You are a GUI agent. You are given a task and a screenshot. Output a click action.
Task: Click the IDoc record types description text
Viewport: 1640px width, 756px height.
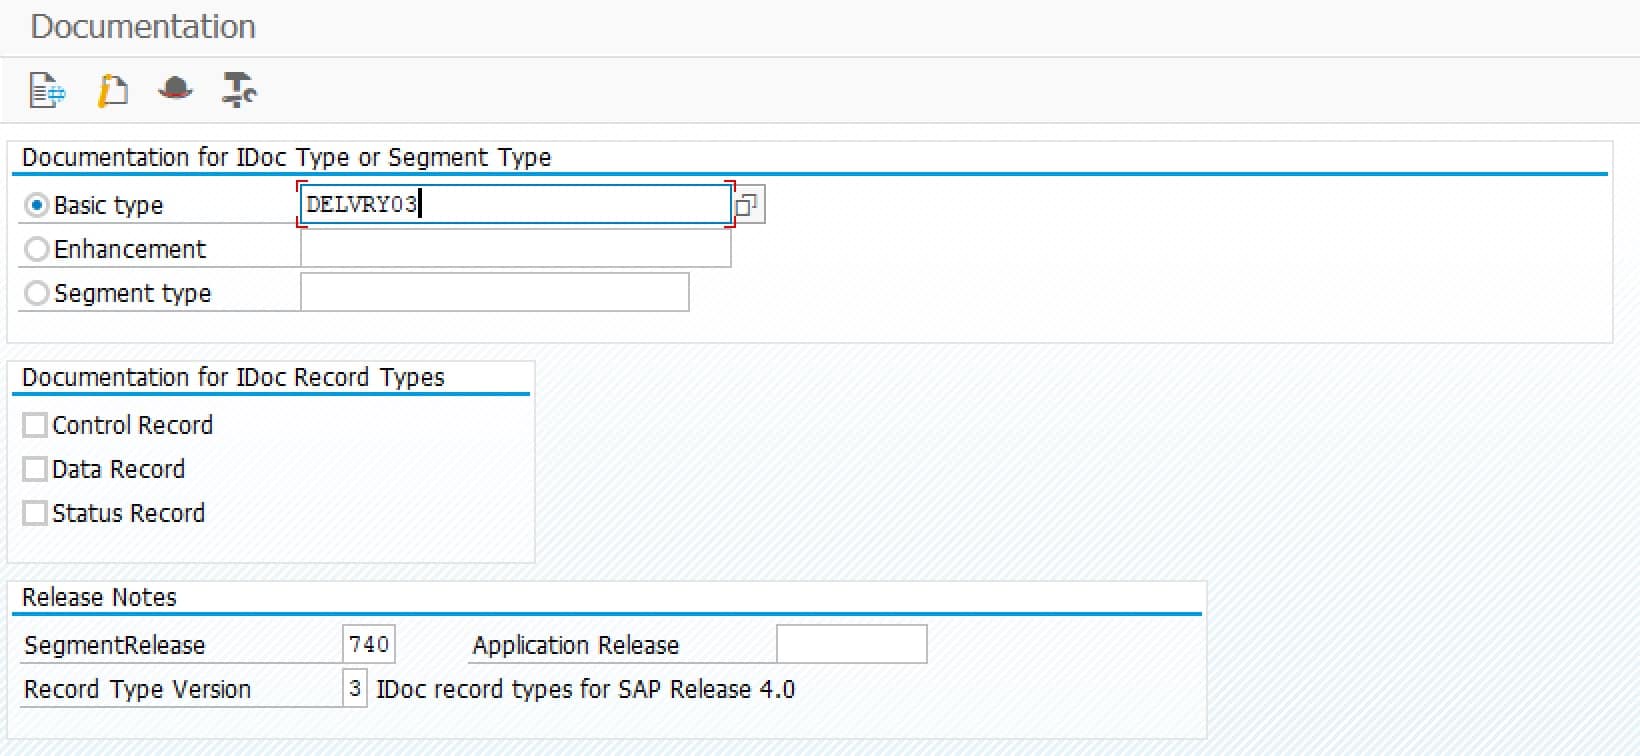tap(585, 689)
